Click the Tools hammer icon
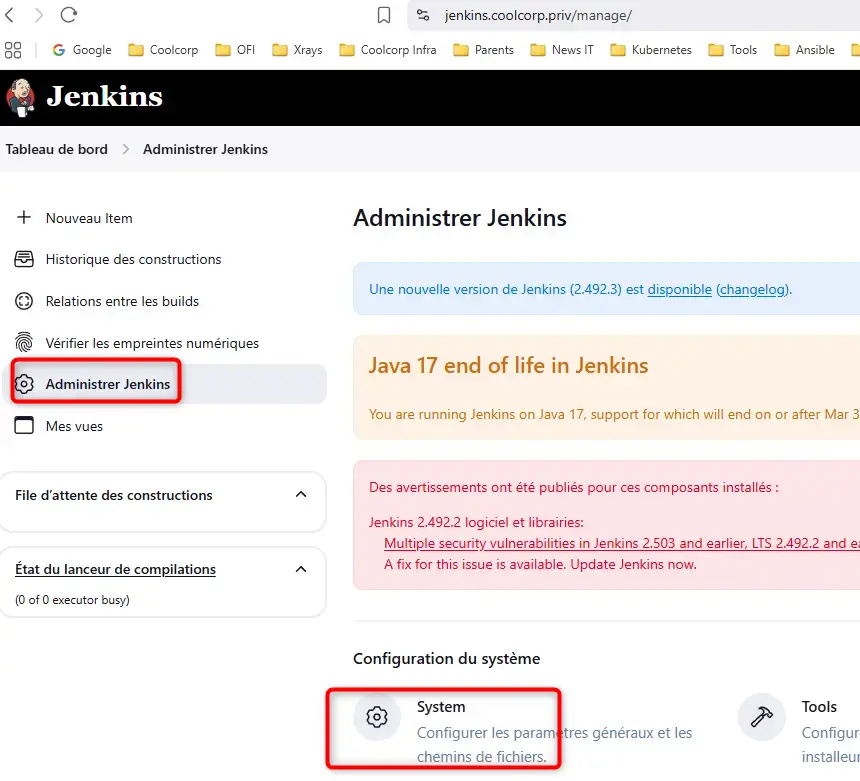Screen dimensions: 860x781 [762, 717]
